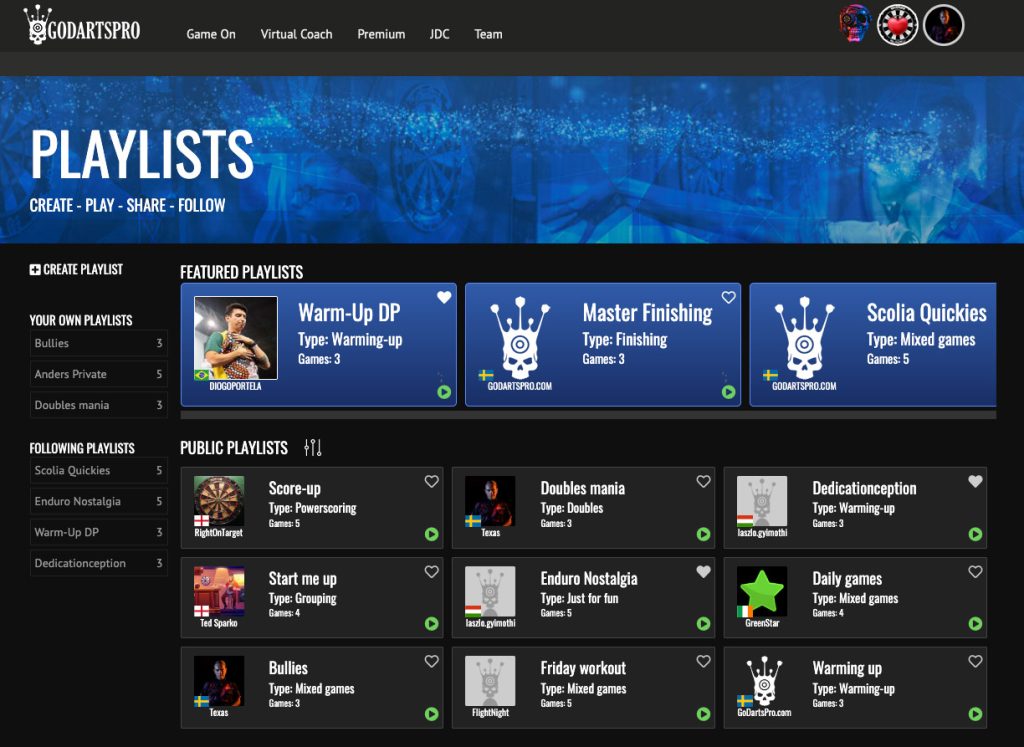
Task: Open the Premium menu
Action: (381, 34)
